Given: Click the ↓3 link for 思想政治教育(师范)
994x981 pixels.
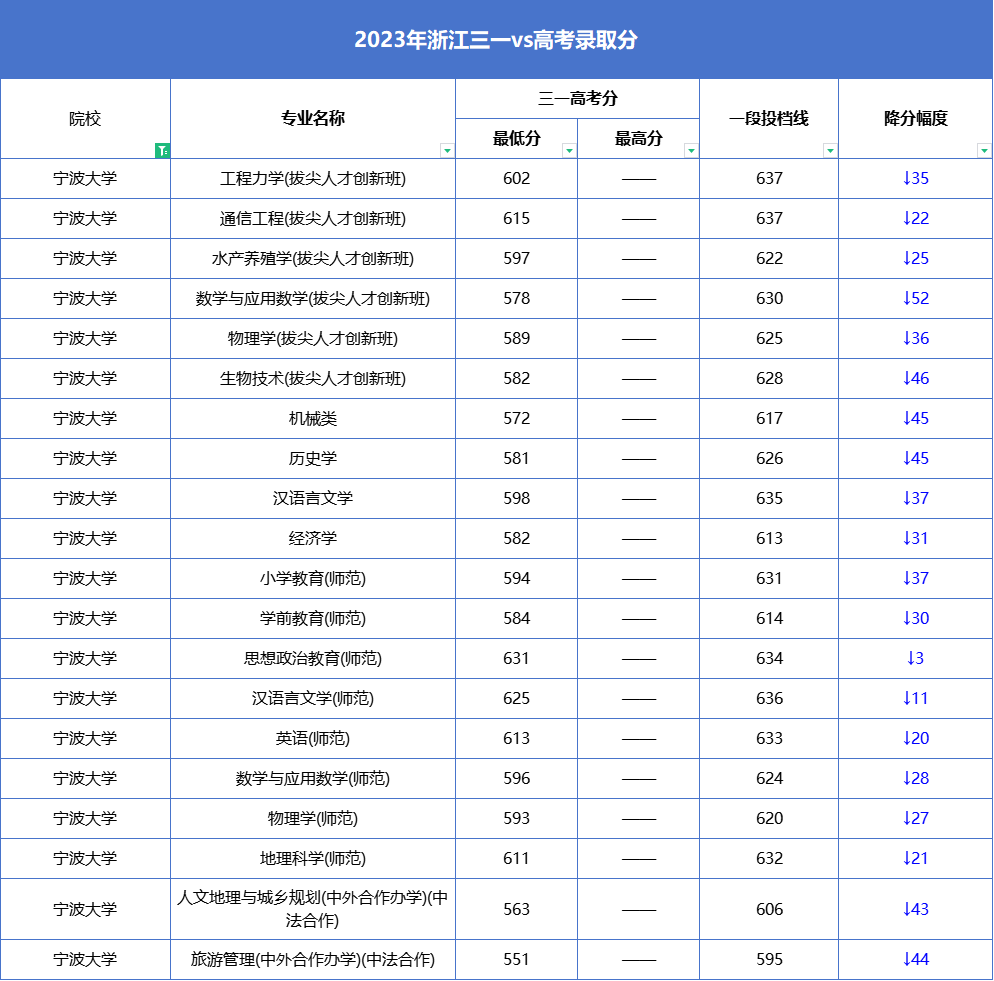Looking at the screenshot, I should (x=915, y=658).
